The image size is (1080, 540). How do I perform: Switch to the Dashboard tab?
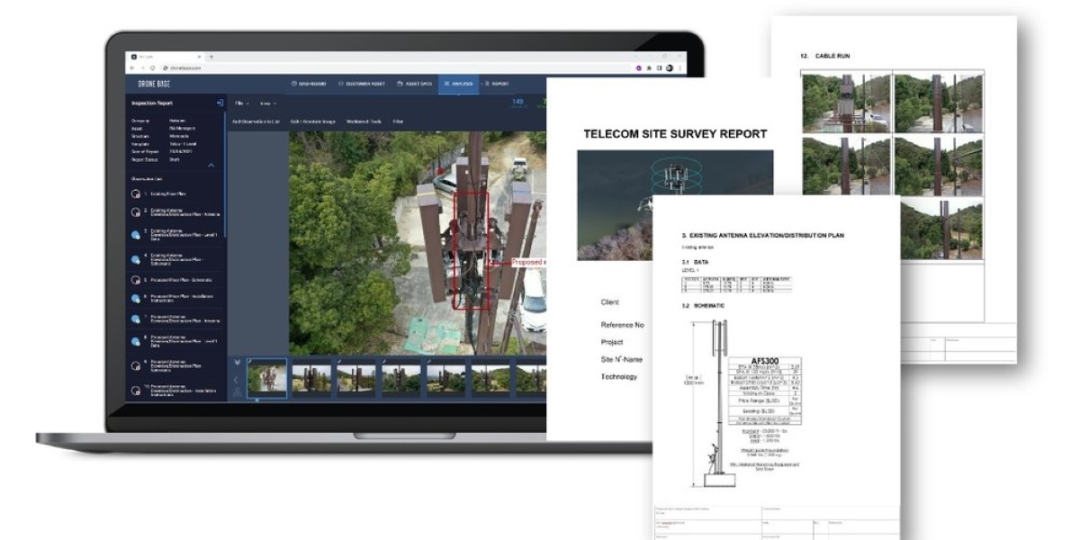point(309,84)
